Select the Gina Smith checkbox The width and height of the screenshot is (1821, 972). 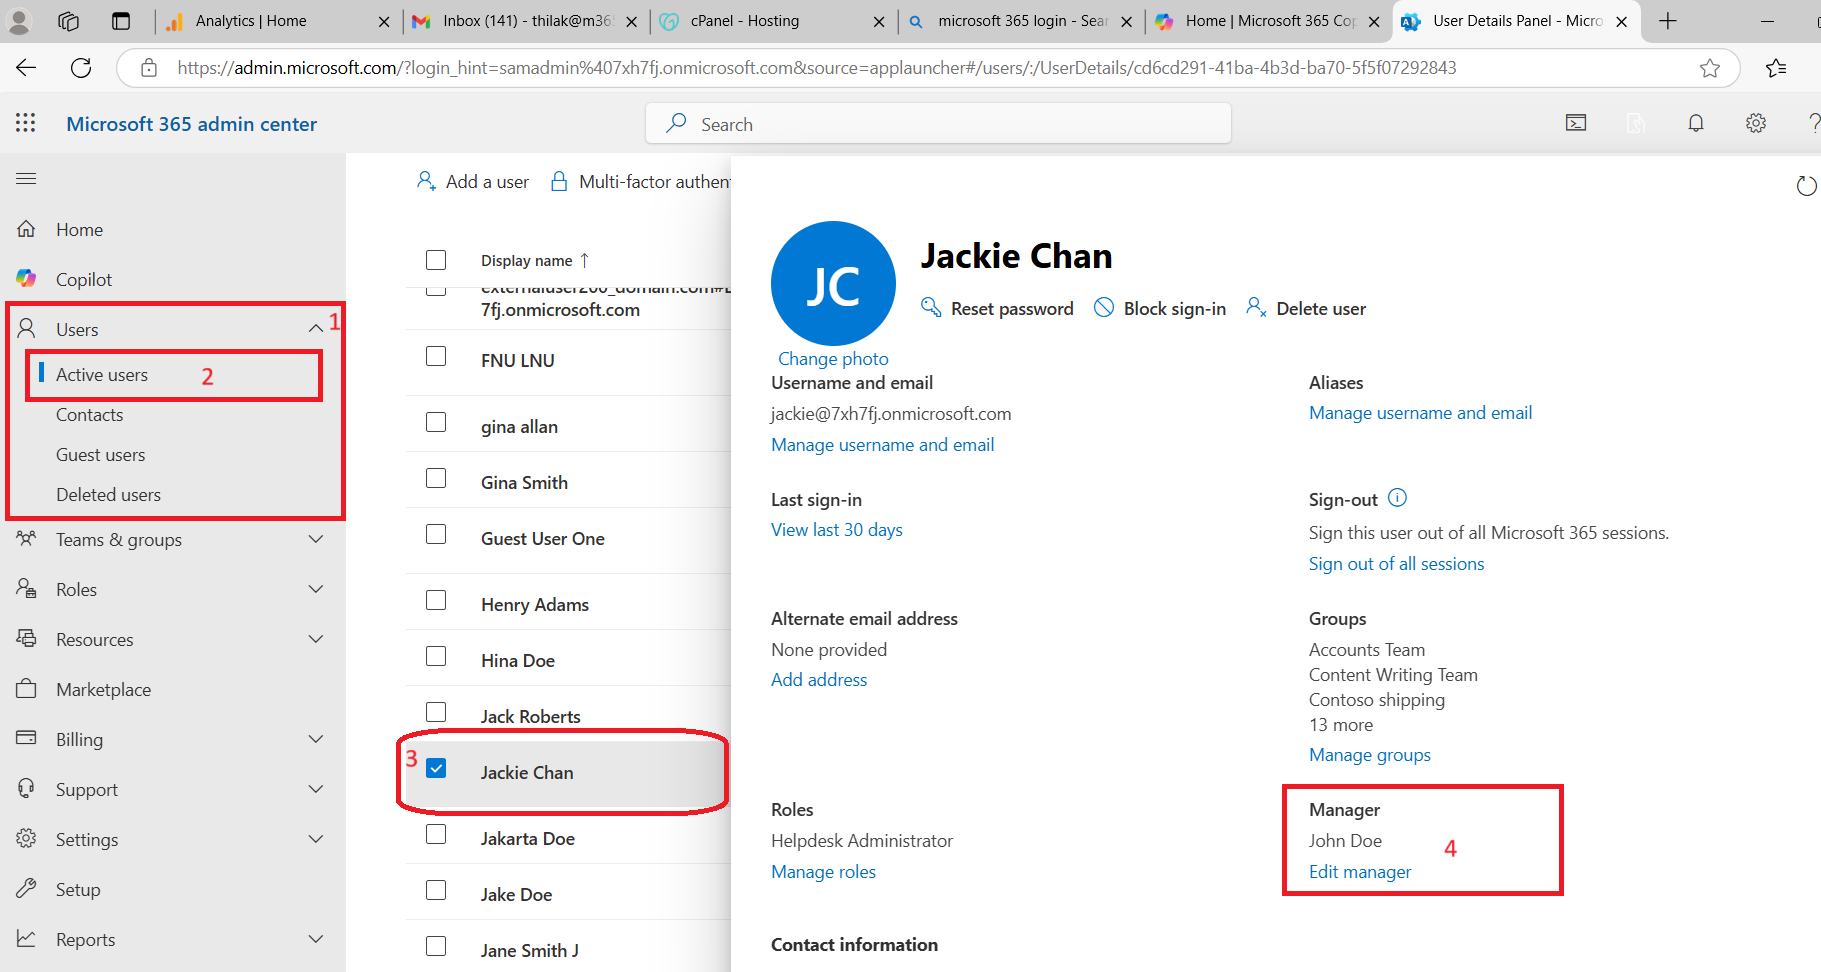[436, 478]
